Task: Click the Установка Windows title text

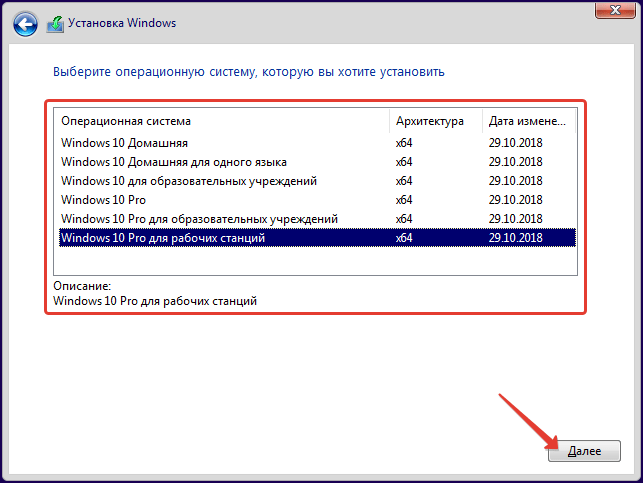Action: pos(122,23)
